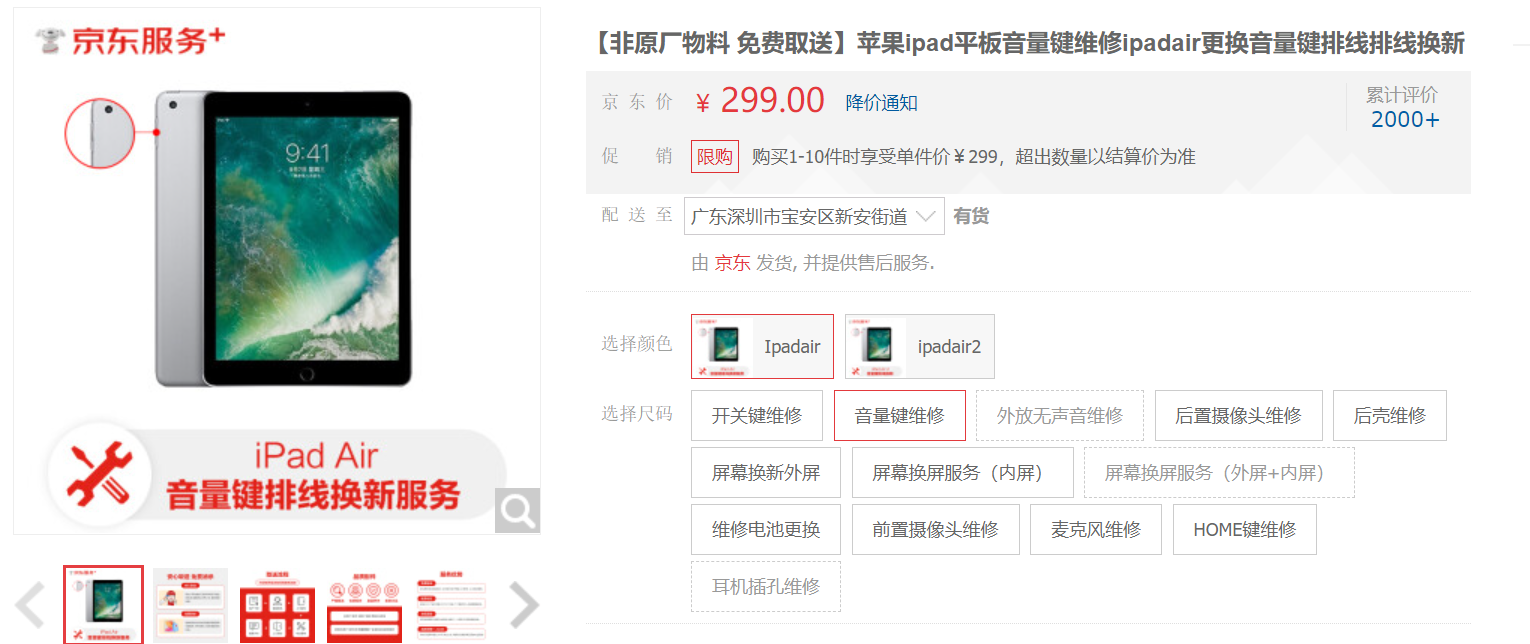Choose the 维修电池更换 option

(x=766, y=530)
